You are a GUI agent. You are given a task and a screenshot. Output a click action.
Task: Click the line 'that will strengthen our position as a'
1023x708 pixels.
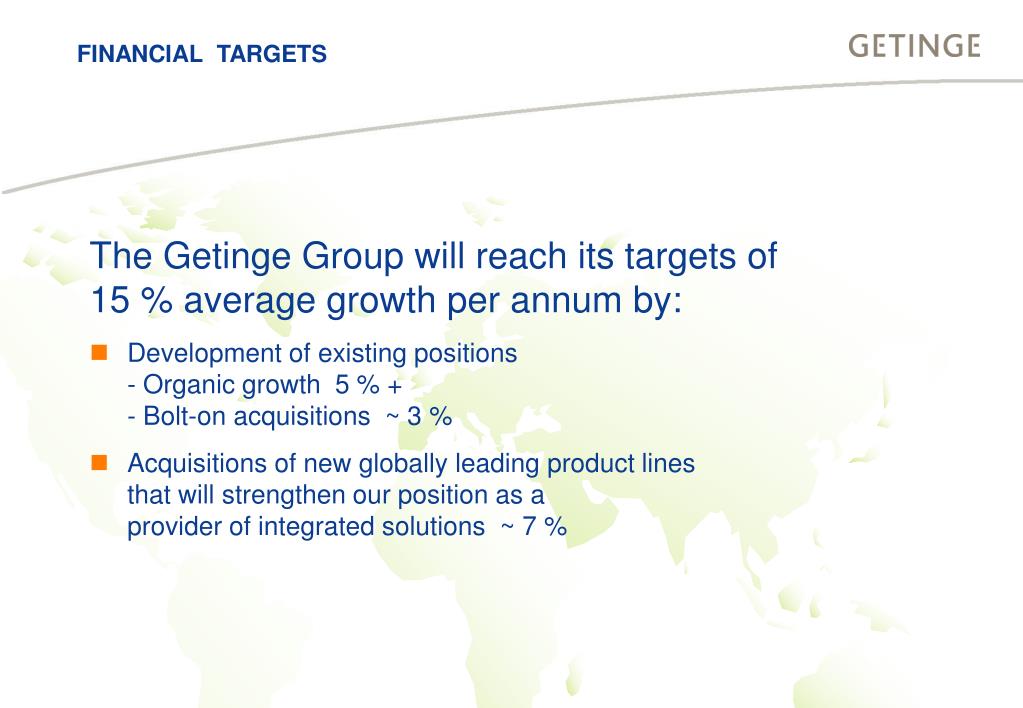[335, 495]
